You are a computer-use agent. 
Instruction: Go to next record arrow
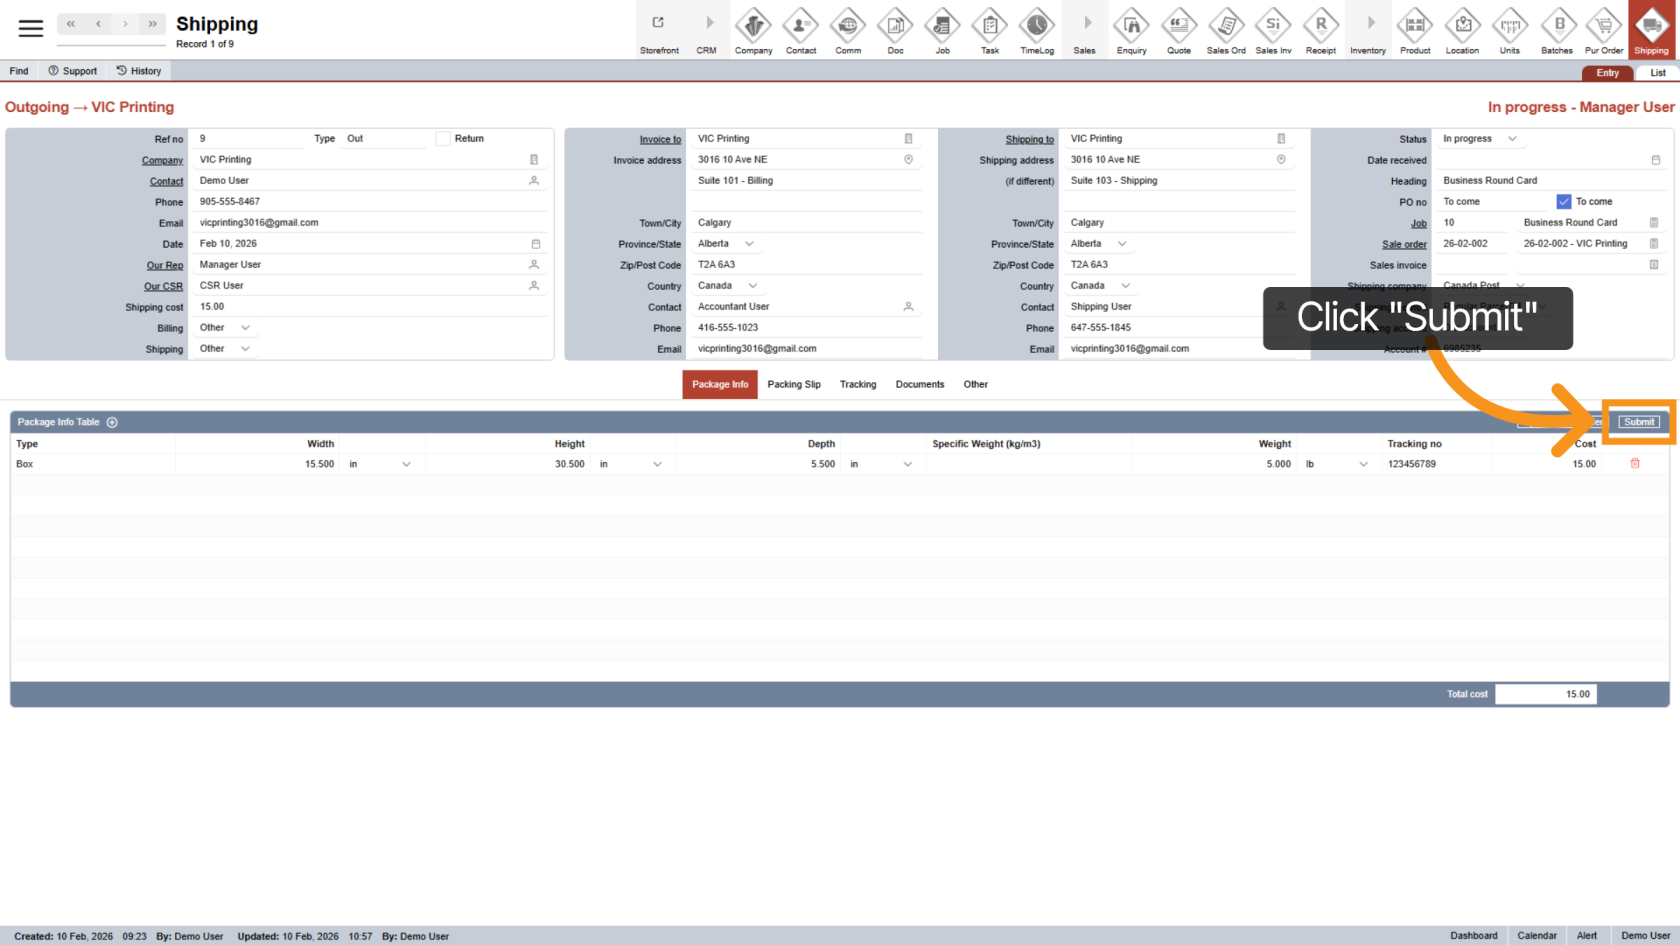tap(125, 24)
